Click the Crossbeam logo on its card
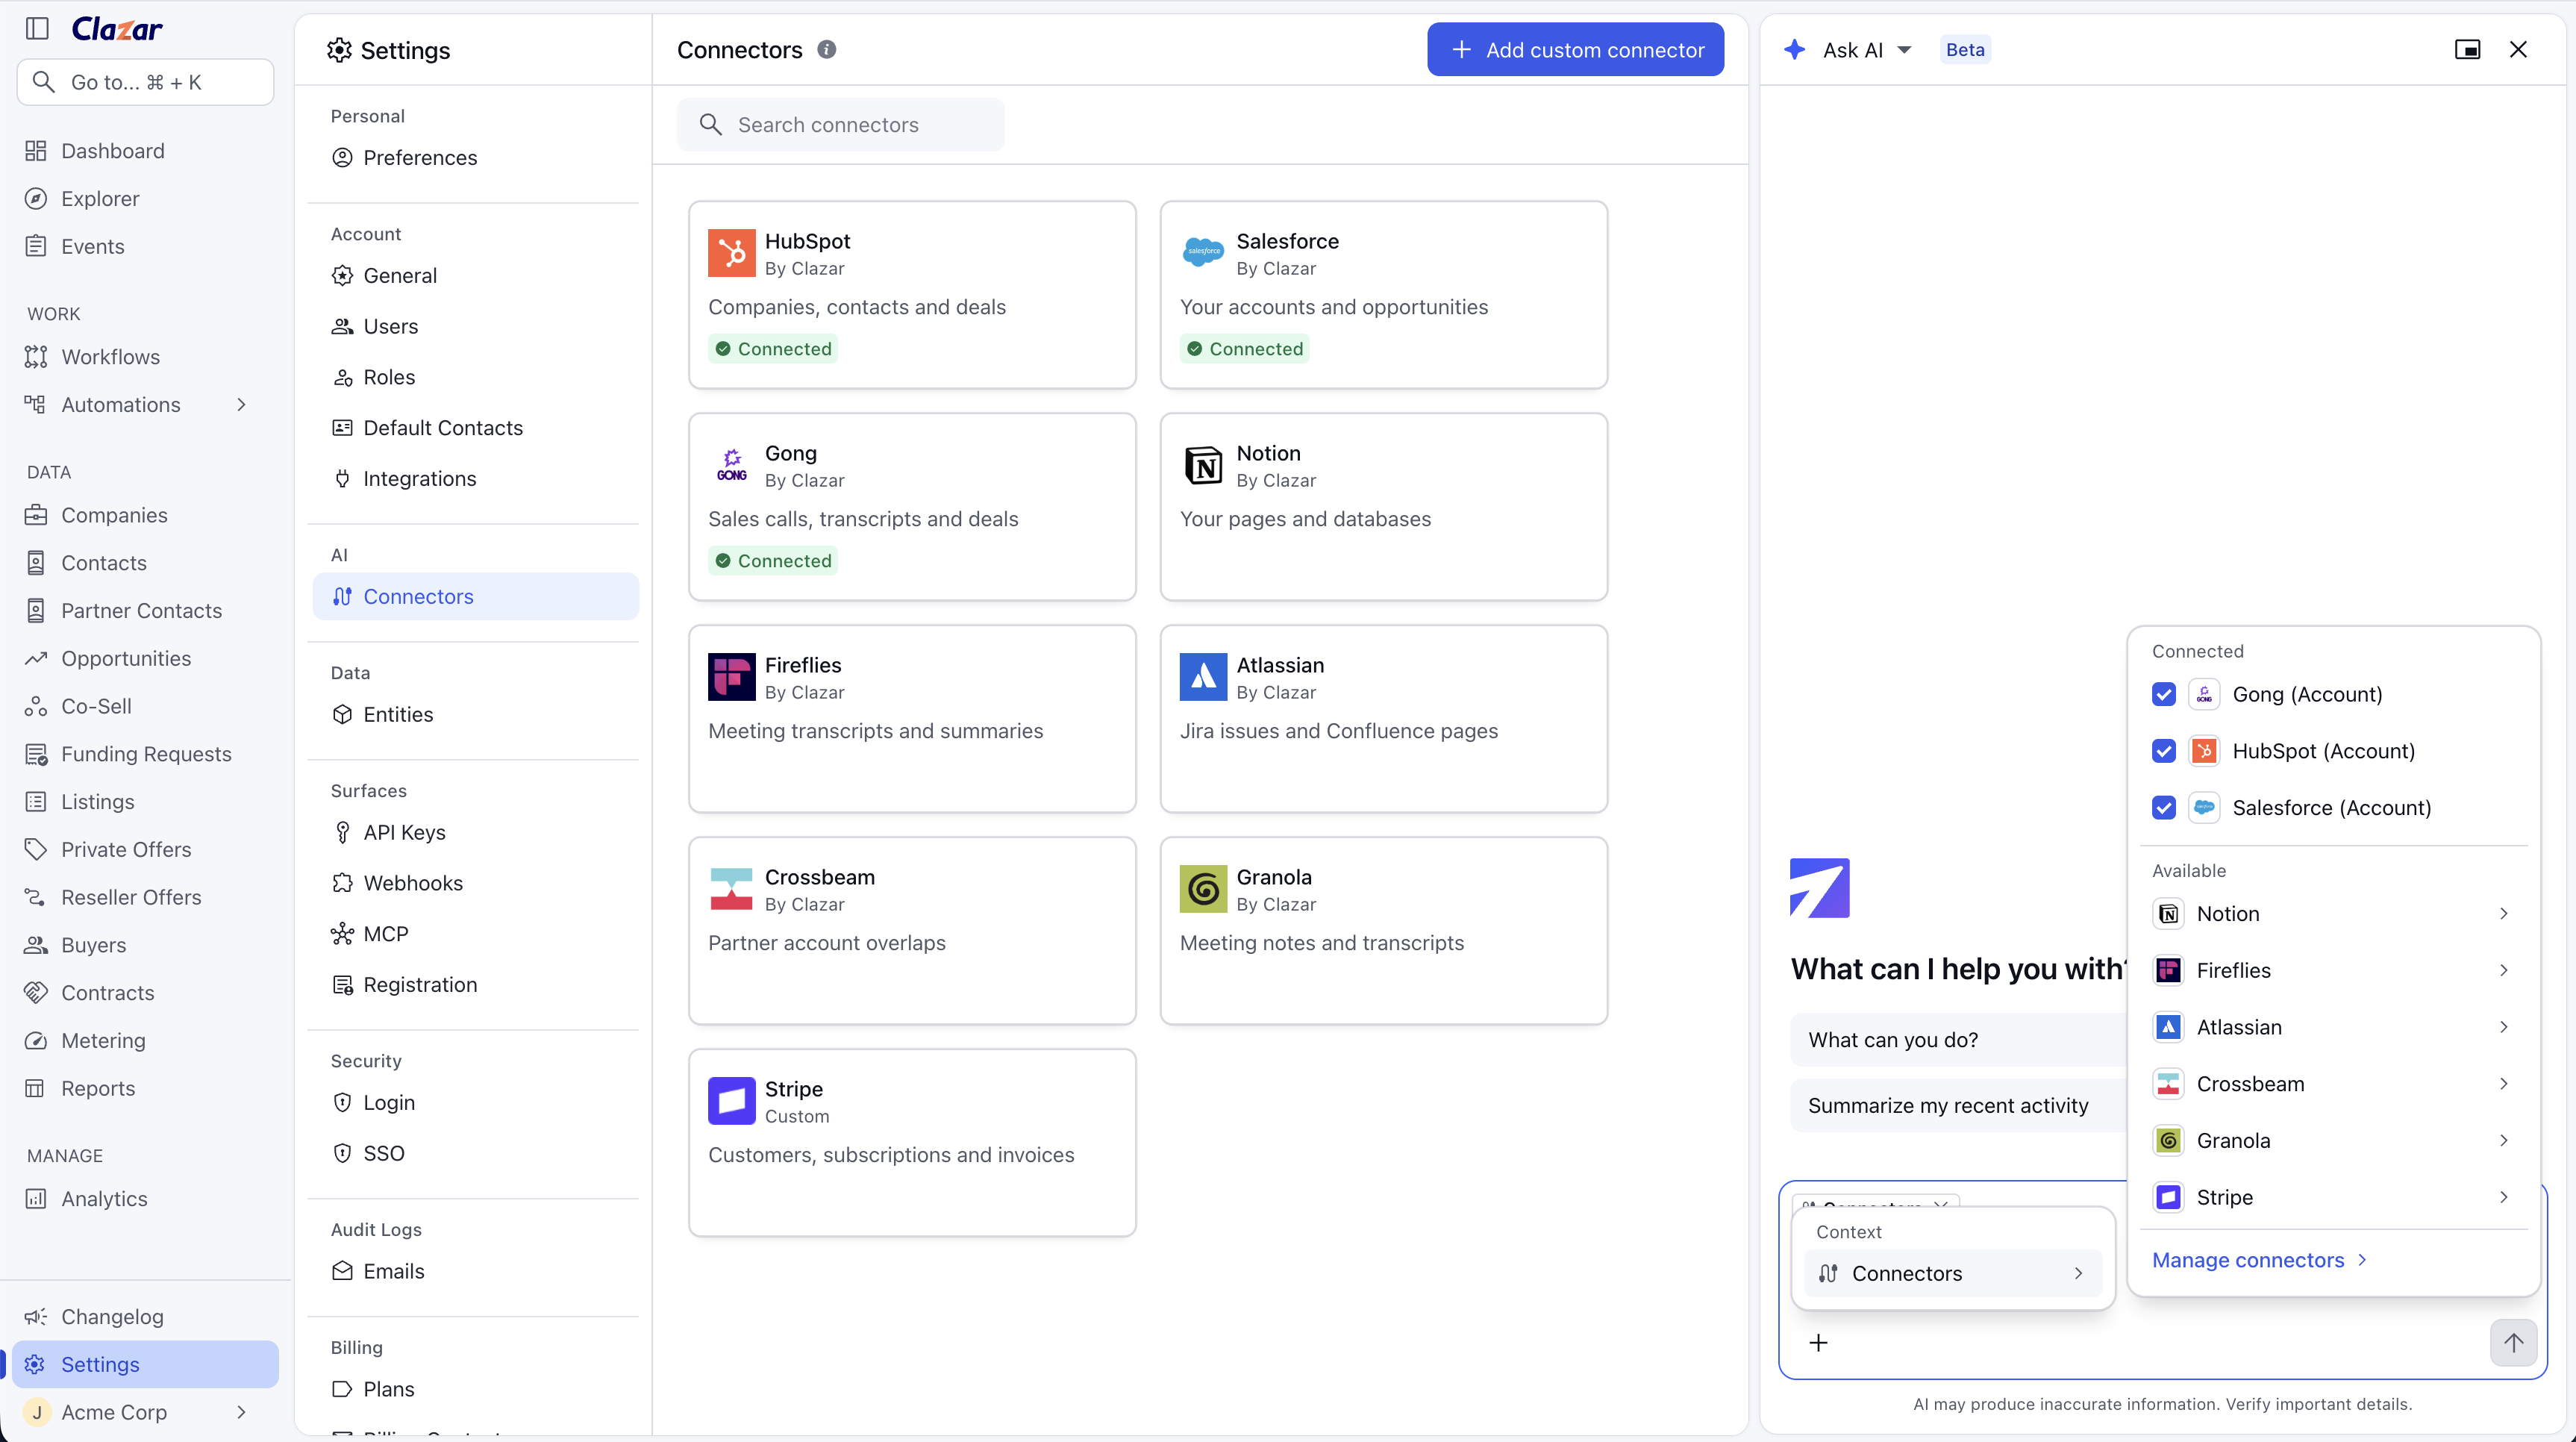 tap(731, 889)
